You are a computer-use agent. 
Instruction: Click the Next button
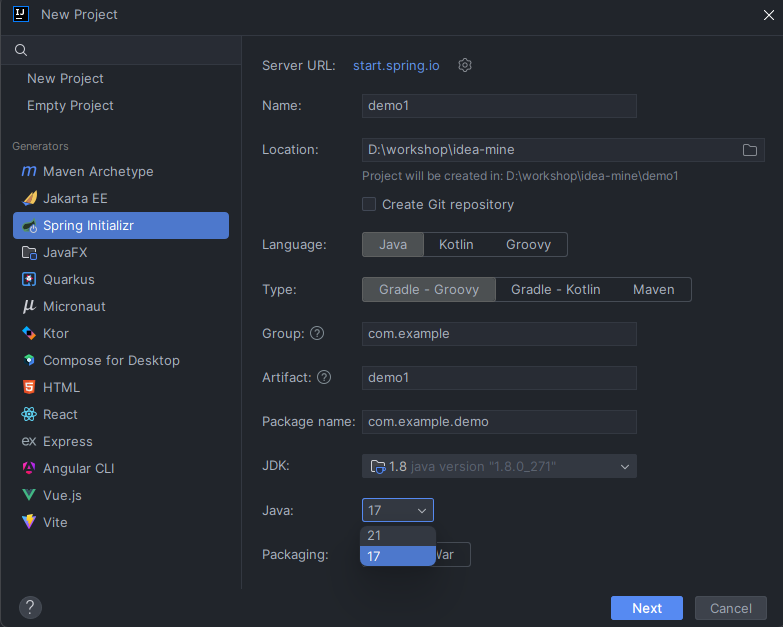pos(646,608)
